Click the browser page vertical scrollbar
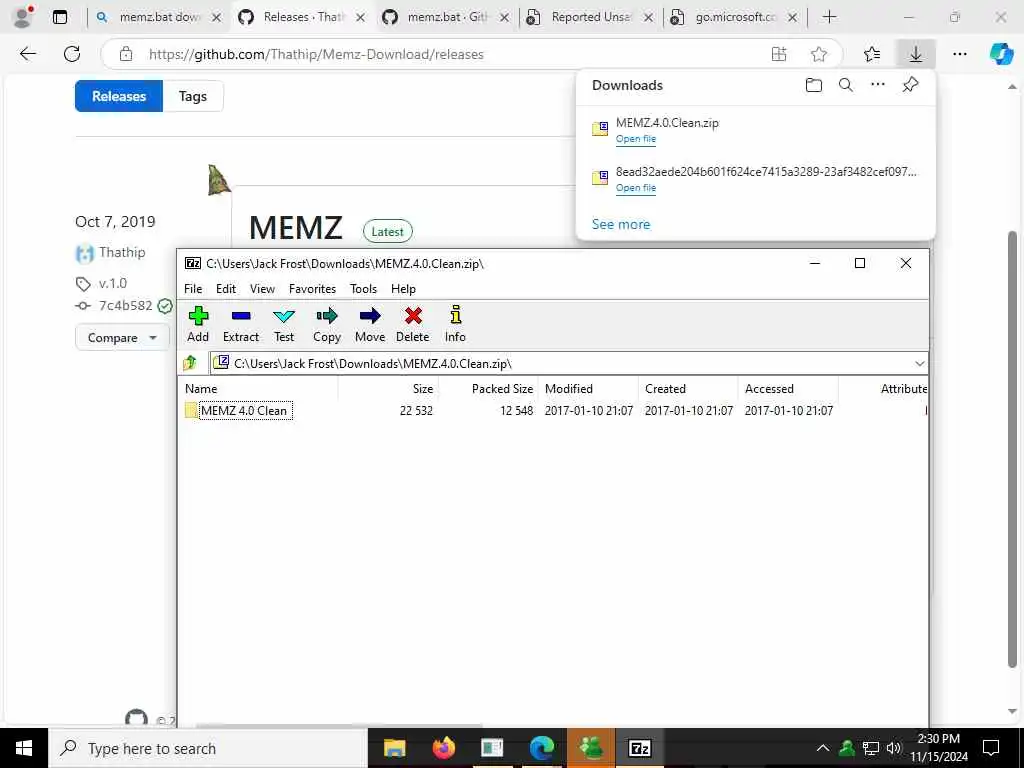This screenshot has height=768, width=1024. (1012, 449)
